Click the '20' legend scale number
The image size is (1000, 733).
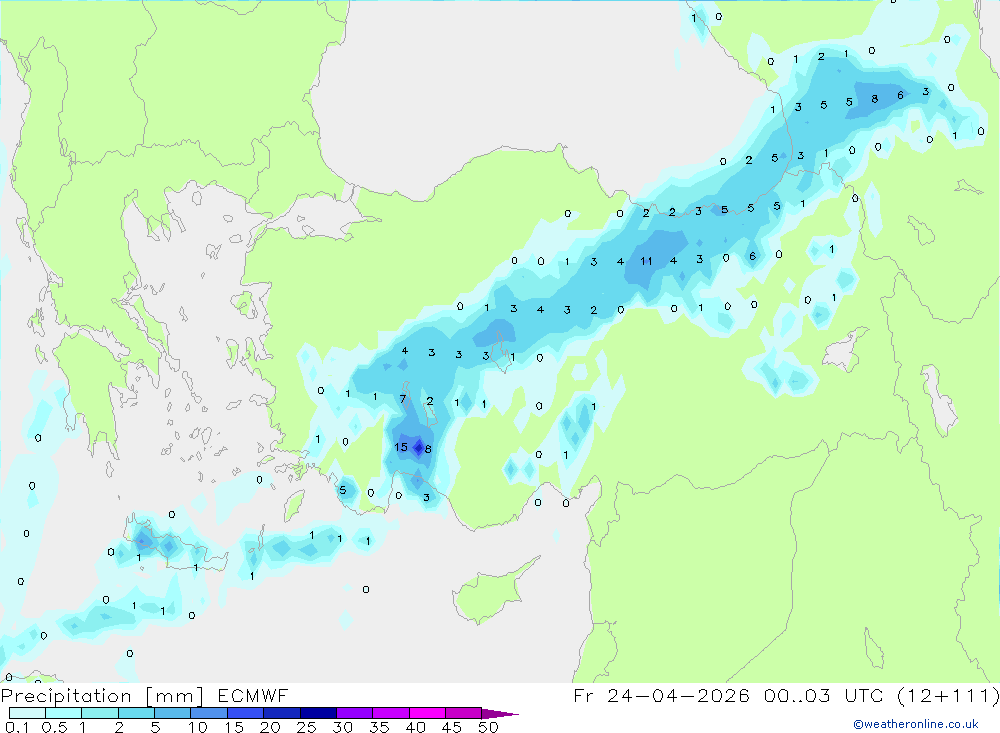coord(270,727)
